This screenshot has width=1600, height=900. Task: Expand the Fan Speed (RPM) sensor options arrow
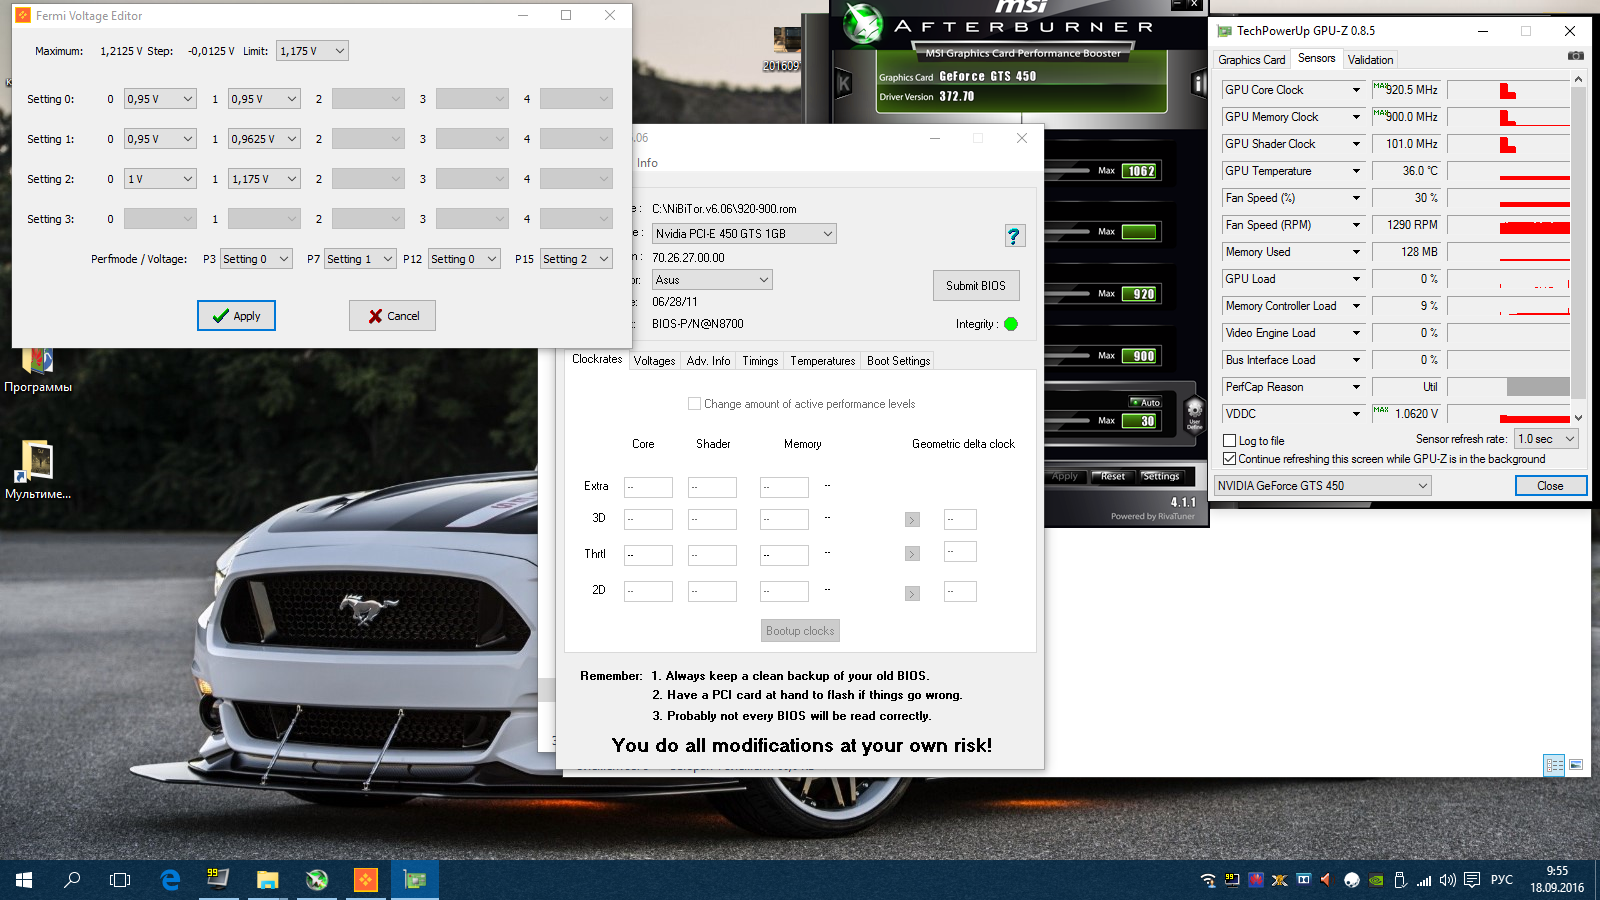tap(1356, 225)
